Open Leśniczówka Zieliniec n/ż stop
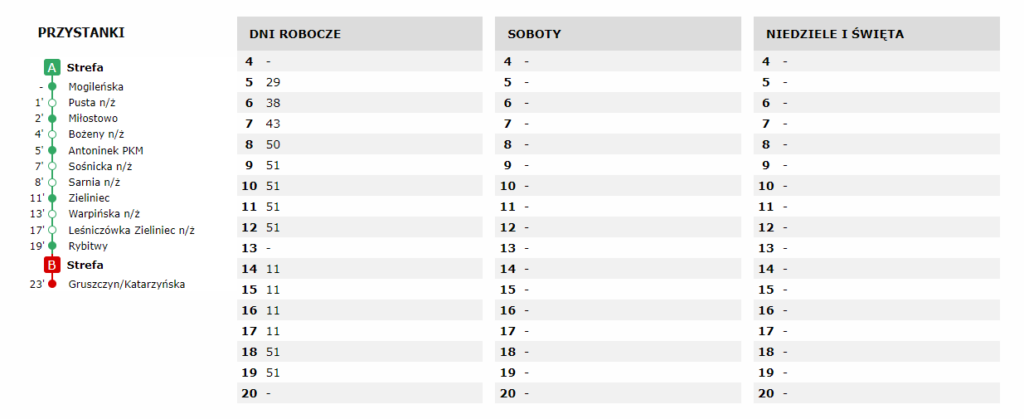This screenshot has width=1024, height=419. pos(131,230)
